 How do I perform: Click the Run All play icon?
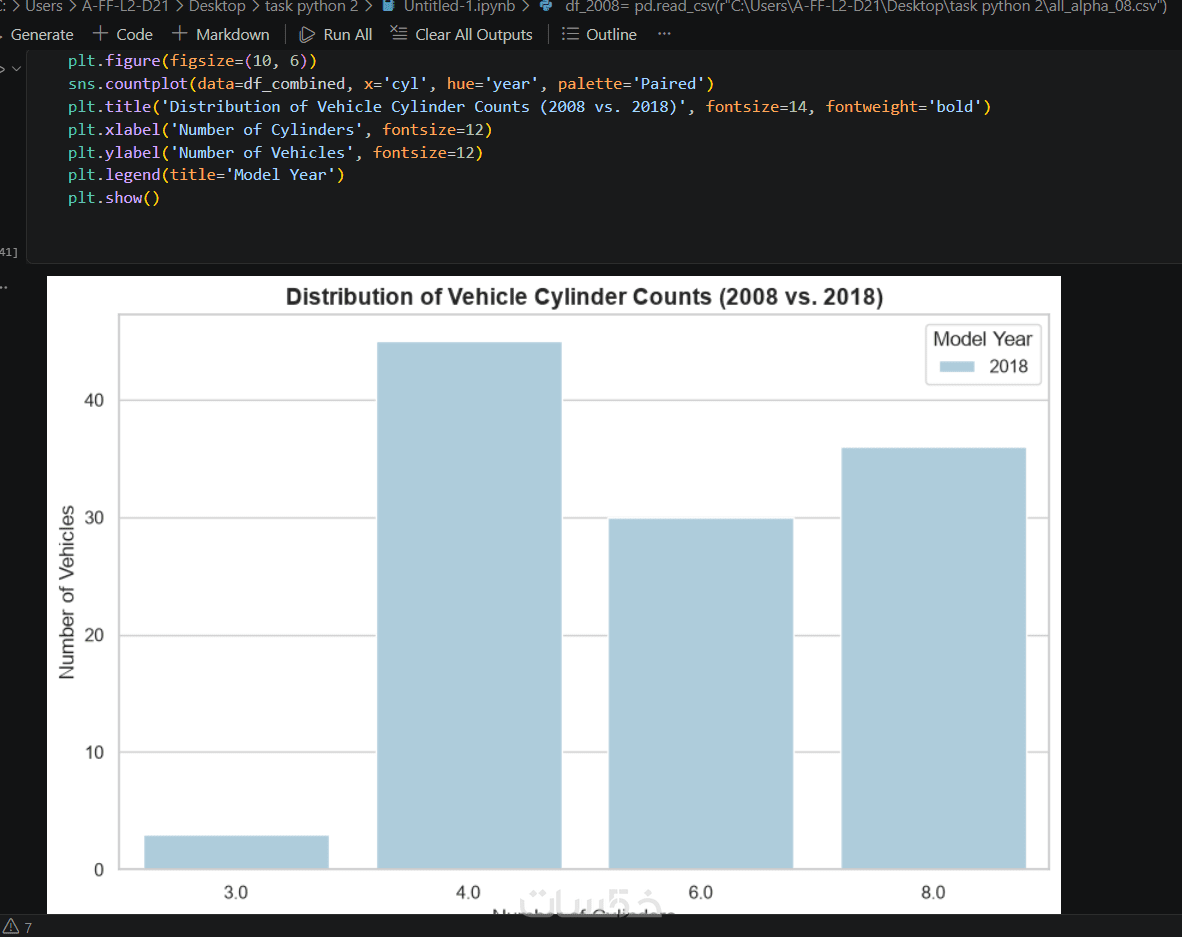[307, 35]
